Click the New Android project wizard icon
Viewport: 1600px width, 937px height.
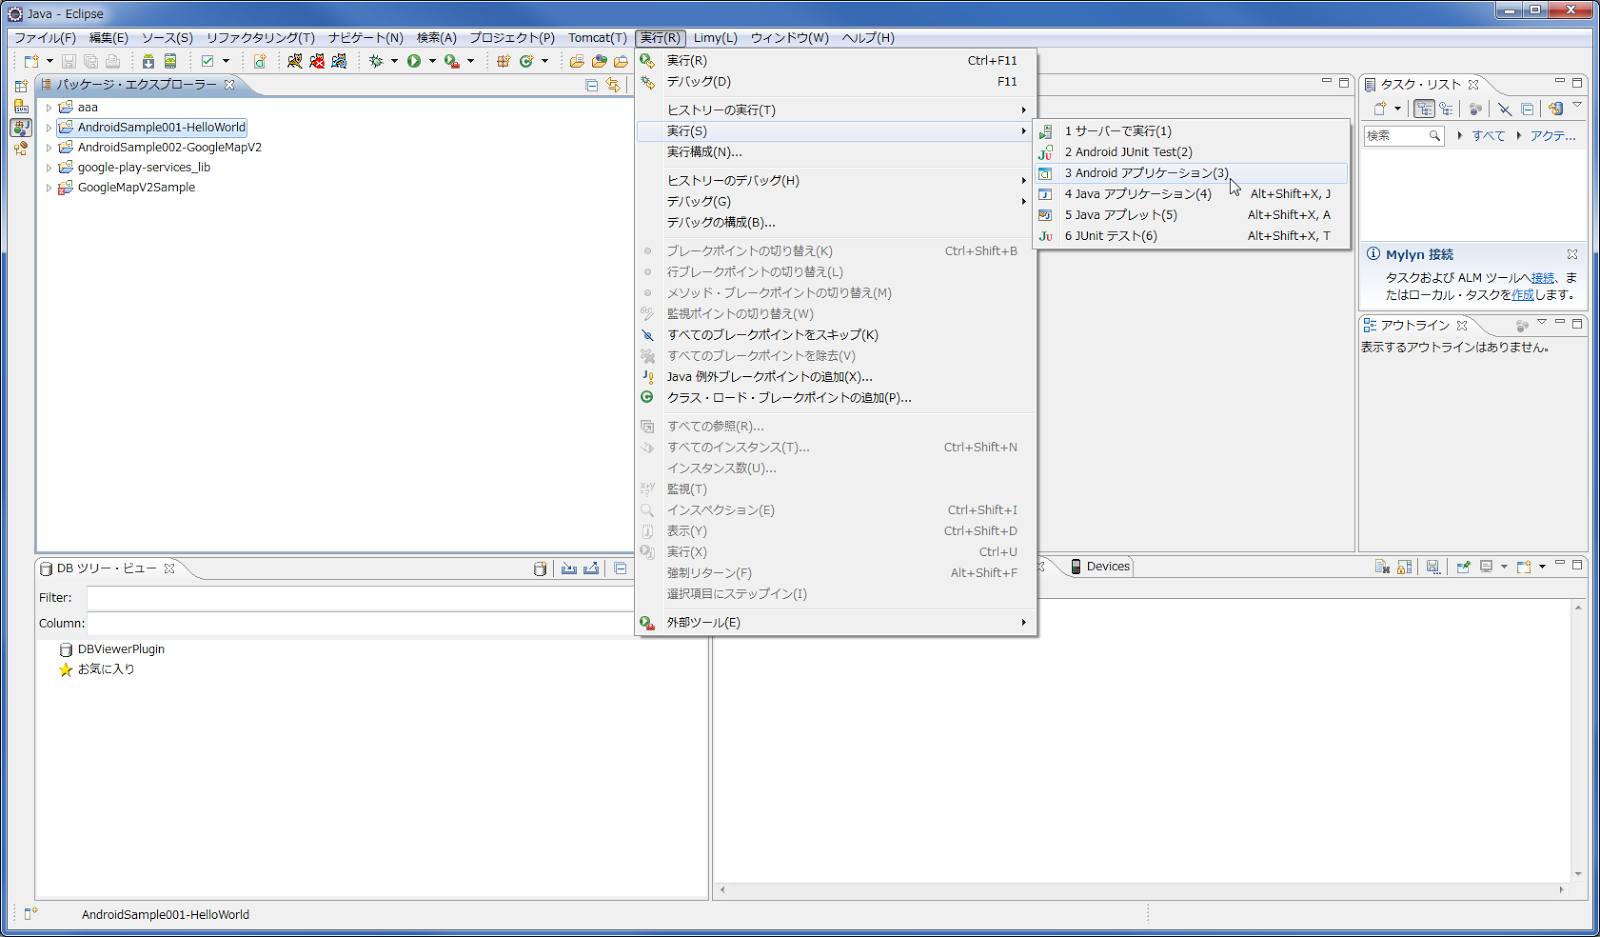tap(259, 61)
